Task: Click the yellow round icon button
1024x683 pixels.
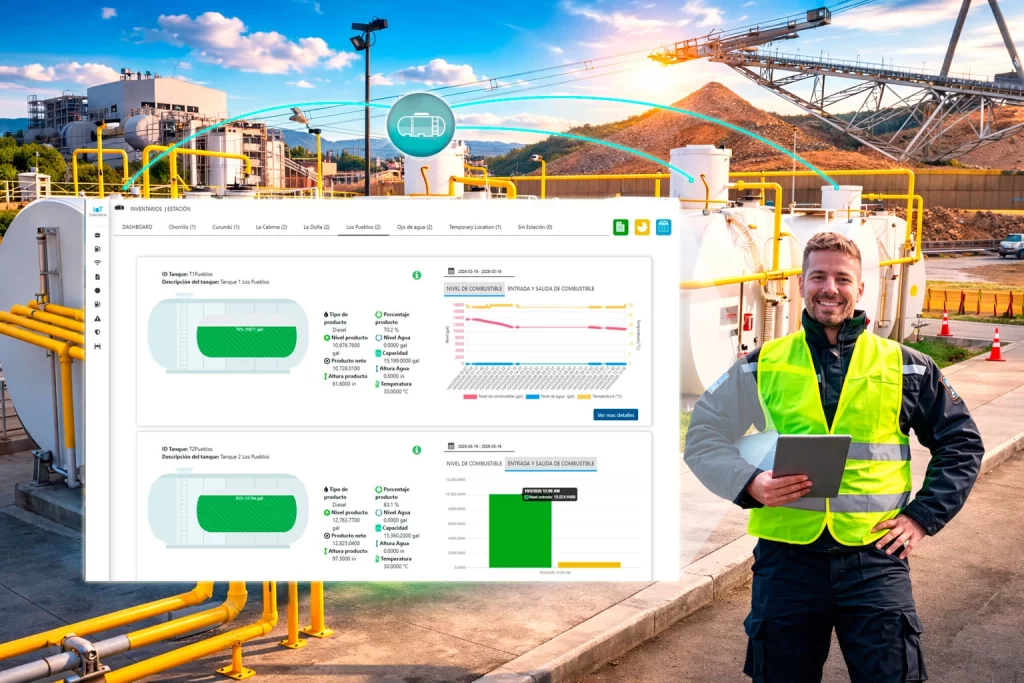Action: tap(642, 227)
